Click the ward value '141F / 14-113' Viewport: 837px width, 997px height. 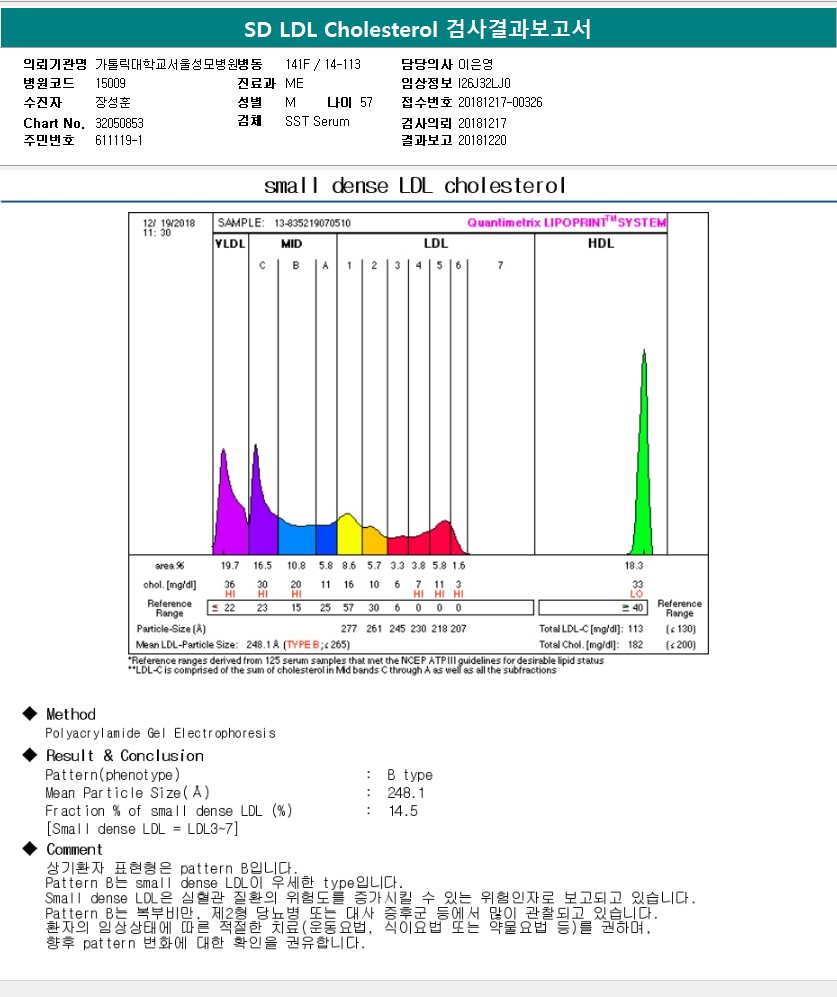pyautogui.click(x=323, y=64)
